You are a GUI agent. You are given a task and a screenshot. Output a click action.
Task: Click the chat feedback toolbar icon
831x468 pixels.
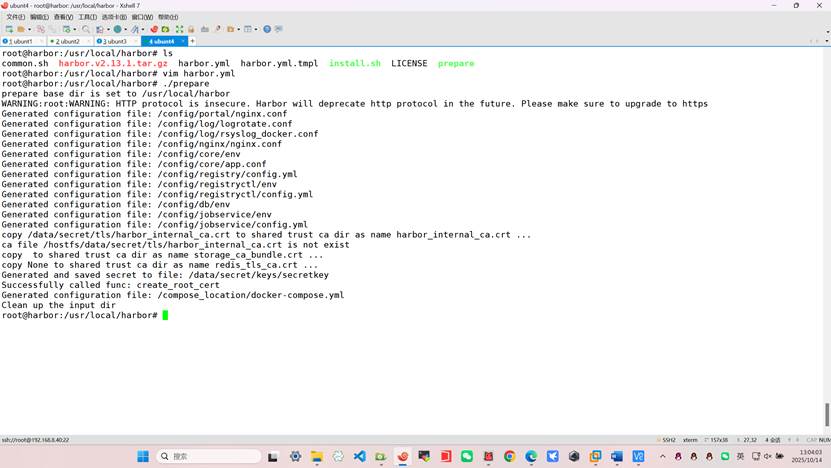point(279,29)
